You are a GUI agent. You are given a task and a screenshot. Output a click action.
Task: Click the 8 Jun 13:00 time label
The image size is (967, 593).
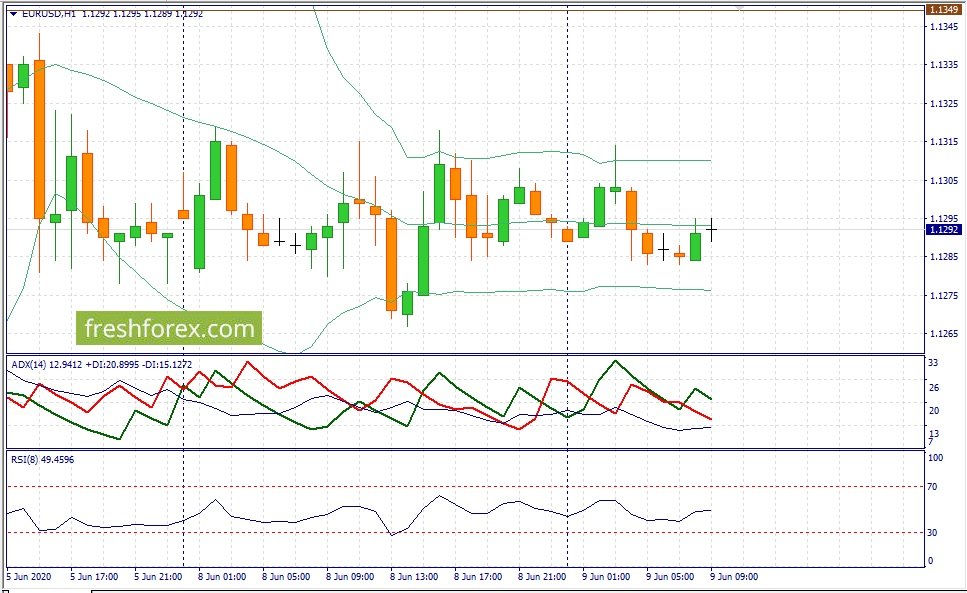pyautogui.click(x=414, y=577)
